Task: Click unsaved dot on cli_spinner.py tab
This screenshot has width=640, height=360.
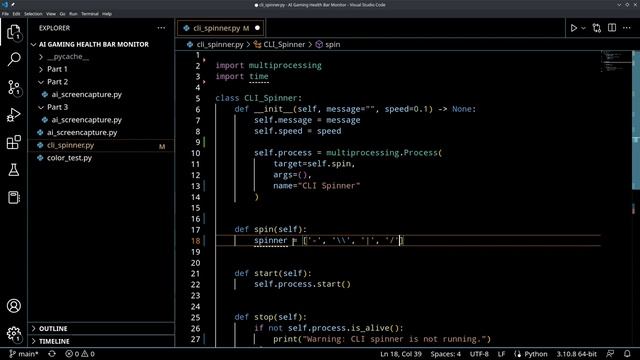Action: 257,28
